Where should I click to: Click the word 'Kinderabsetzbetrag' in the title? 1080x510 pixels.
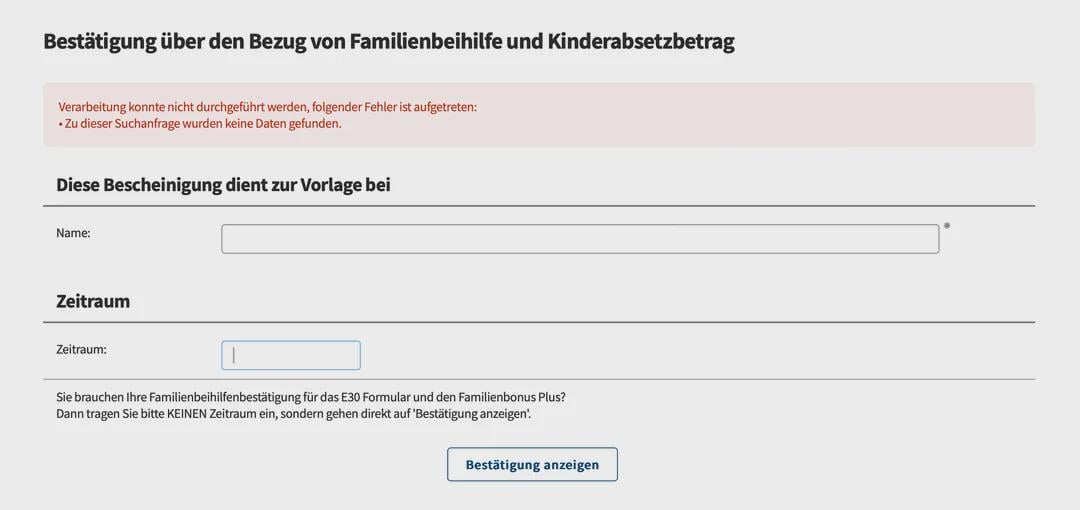(640, 41)
